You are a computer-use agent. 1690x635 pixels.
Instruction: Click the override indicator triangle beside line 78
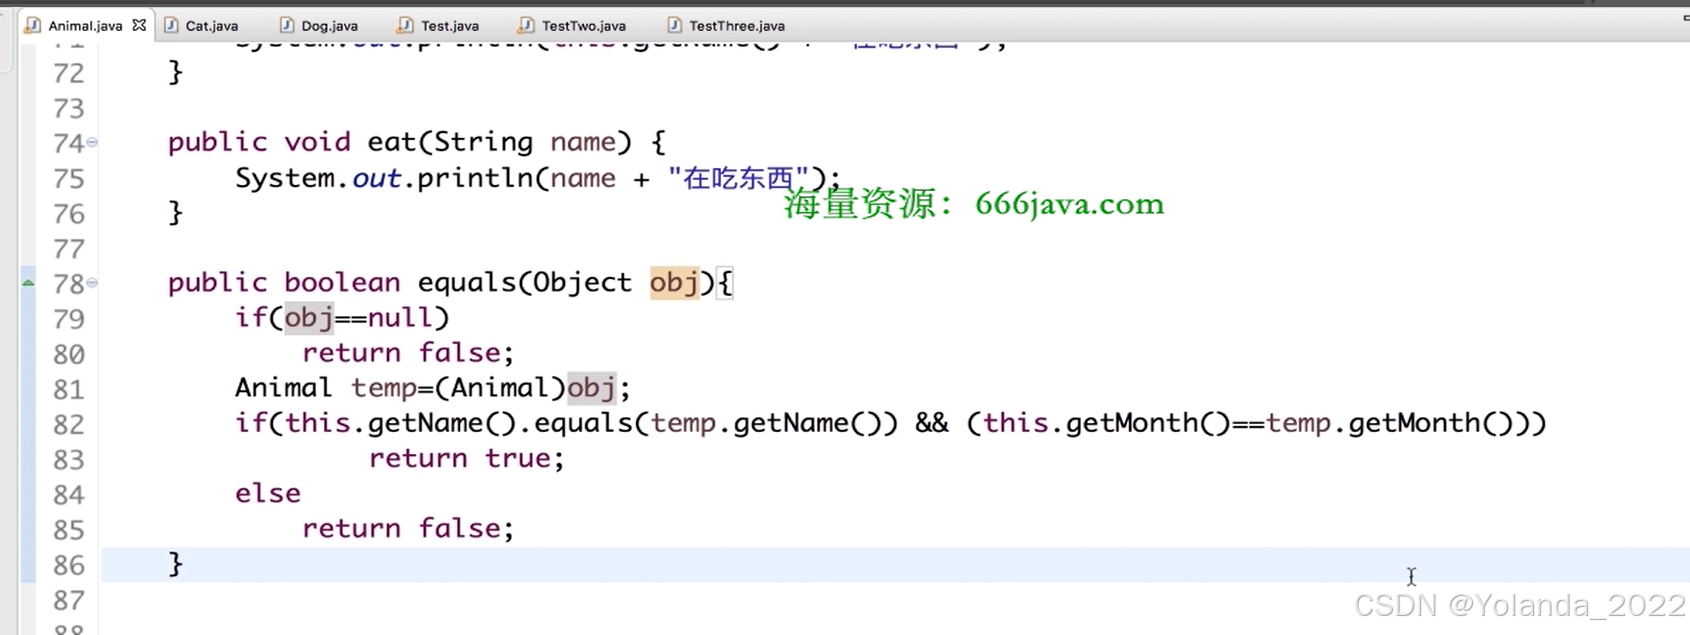[28, 284]
